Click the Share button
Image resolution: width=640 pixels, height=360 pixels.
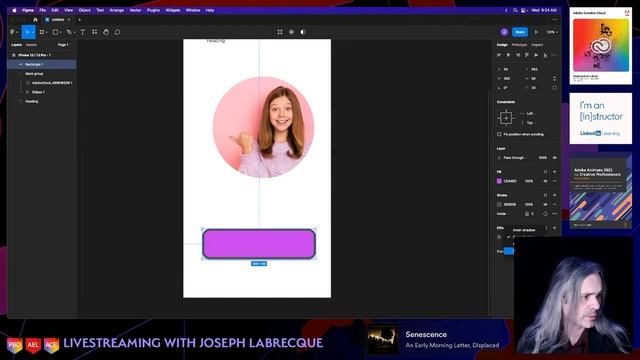pyautogui.click(x=520, y=32)
